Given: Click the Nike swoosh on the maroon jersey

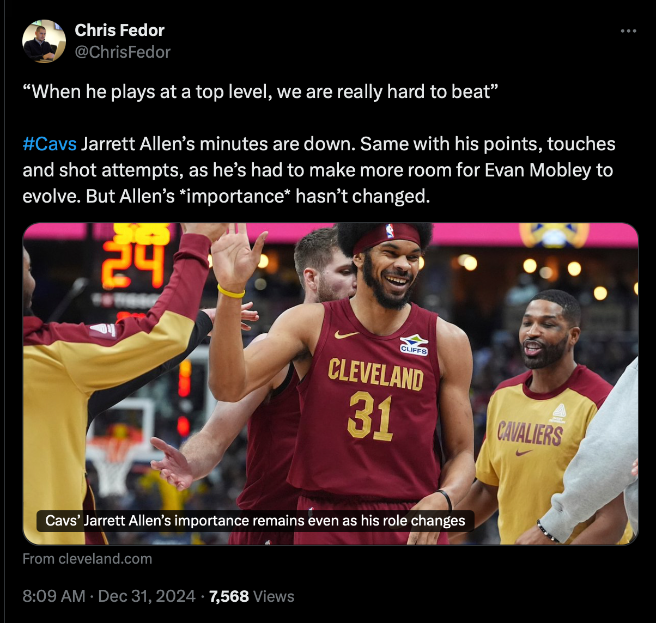Looking at the screenshot, I should coord(346,334).
